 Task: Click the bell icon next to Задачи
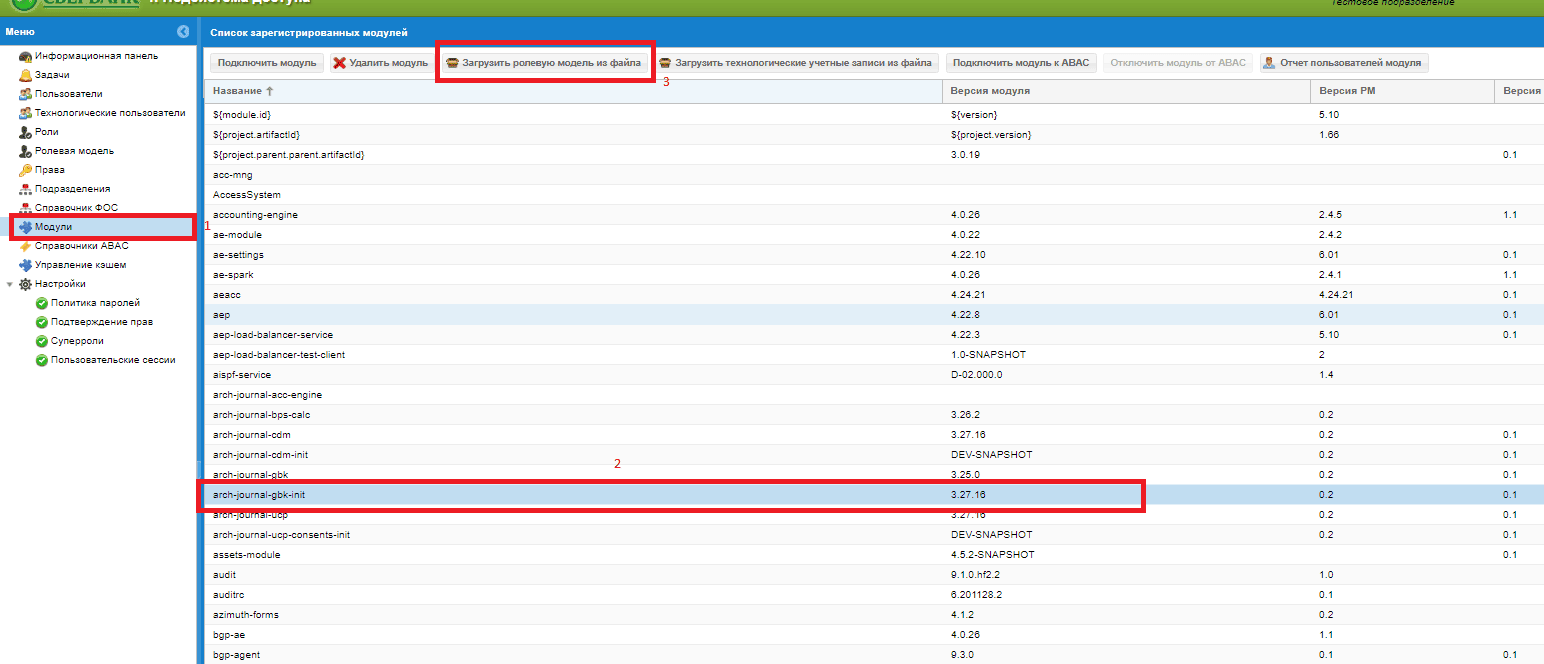[26, 75]
